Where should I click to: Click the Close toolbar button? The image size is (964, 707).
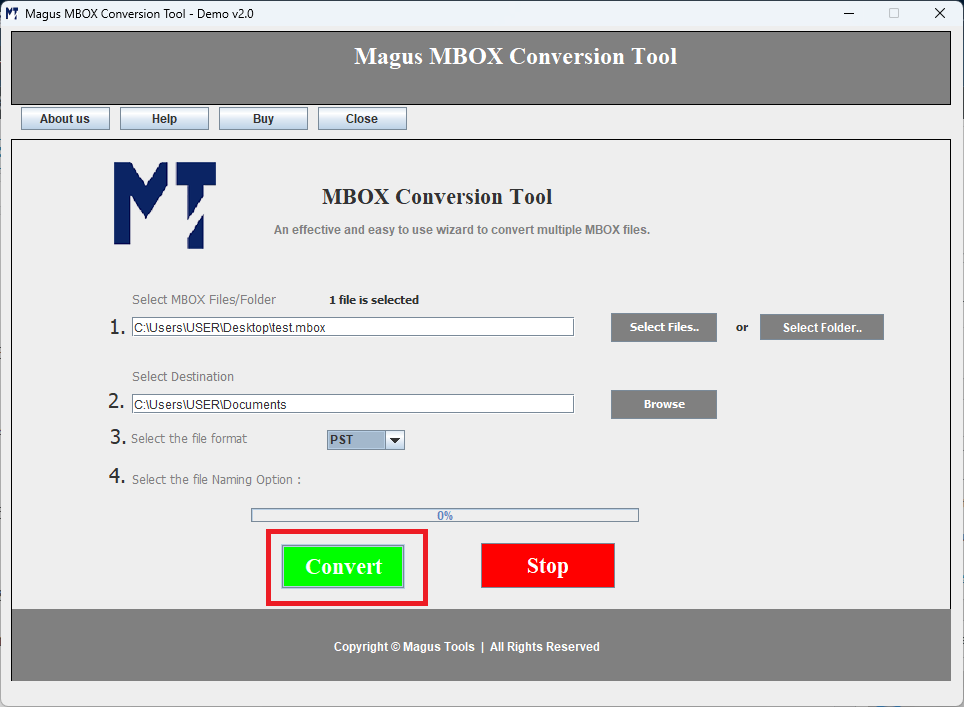point(362,119)
